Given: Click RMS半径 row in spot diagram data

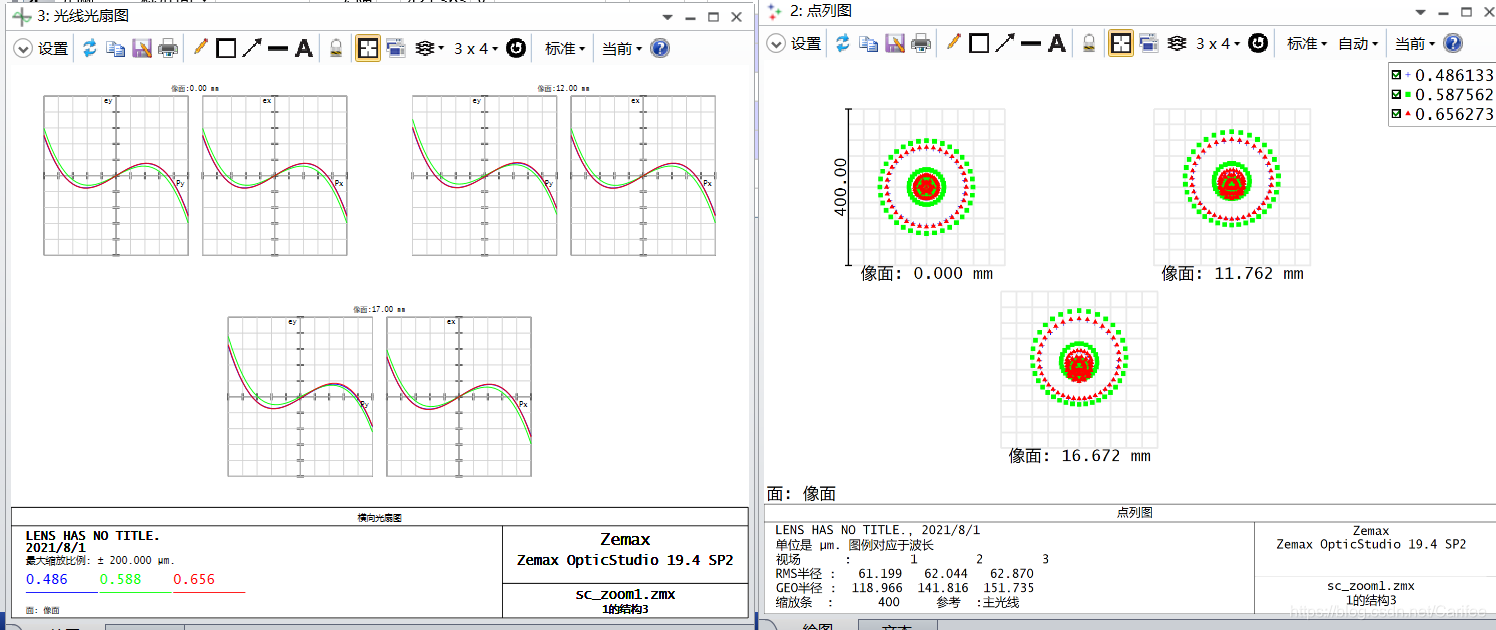Looking at the screenshot, I should point(906,574).
